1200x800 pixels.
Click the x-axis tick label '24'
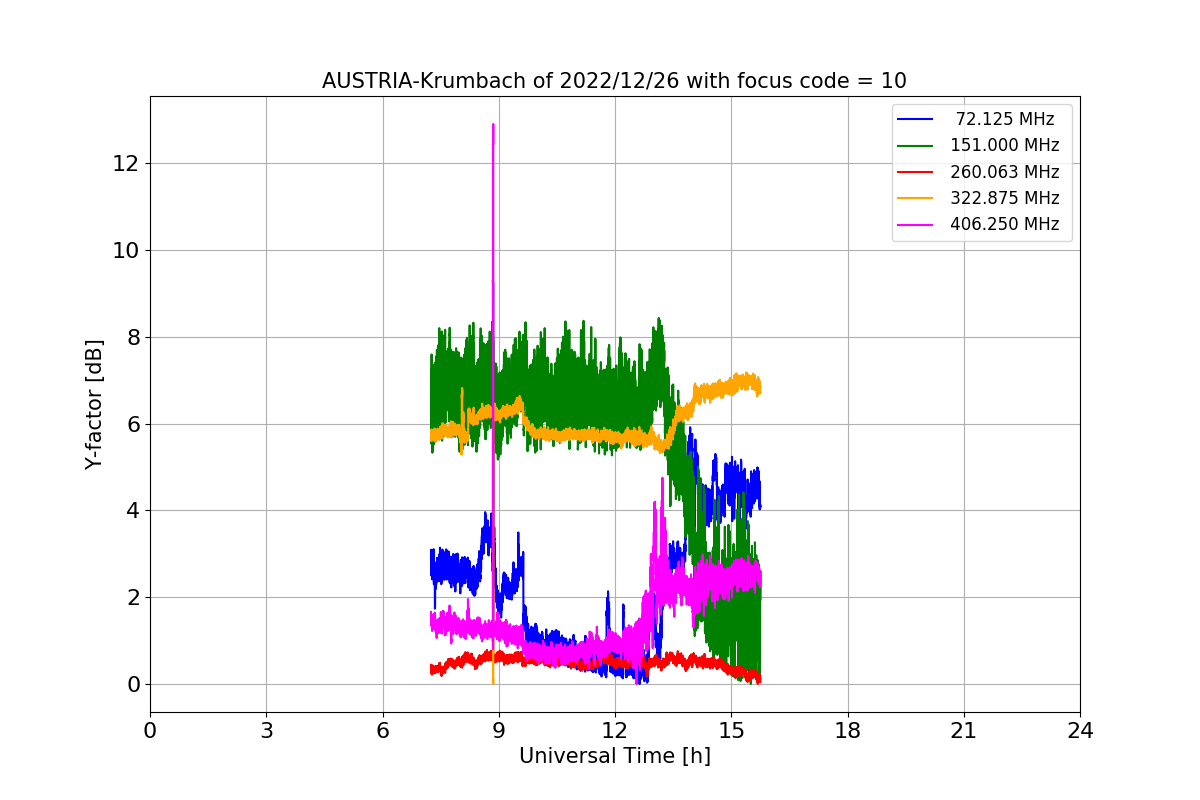[1080, 731]
